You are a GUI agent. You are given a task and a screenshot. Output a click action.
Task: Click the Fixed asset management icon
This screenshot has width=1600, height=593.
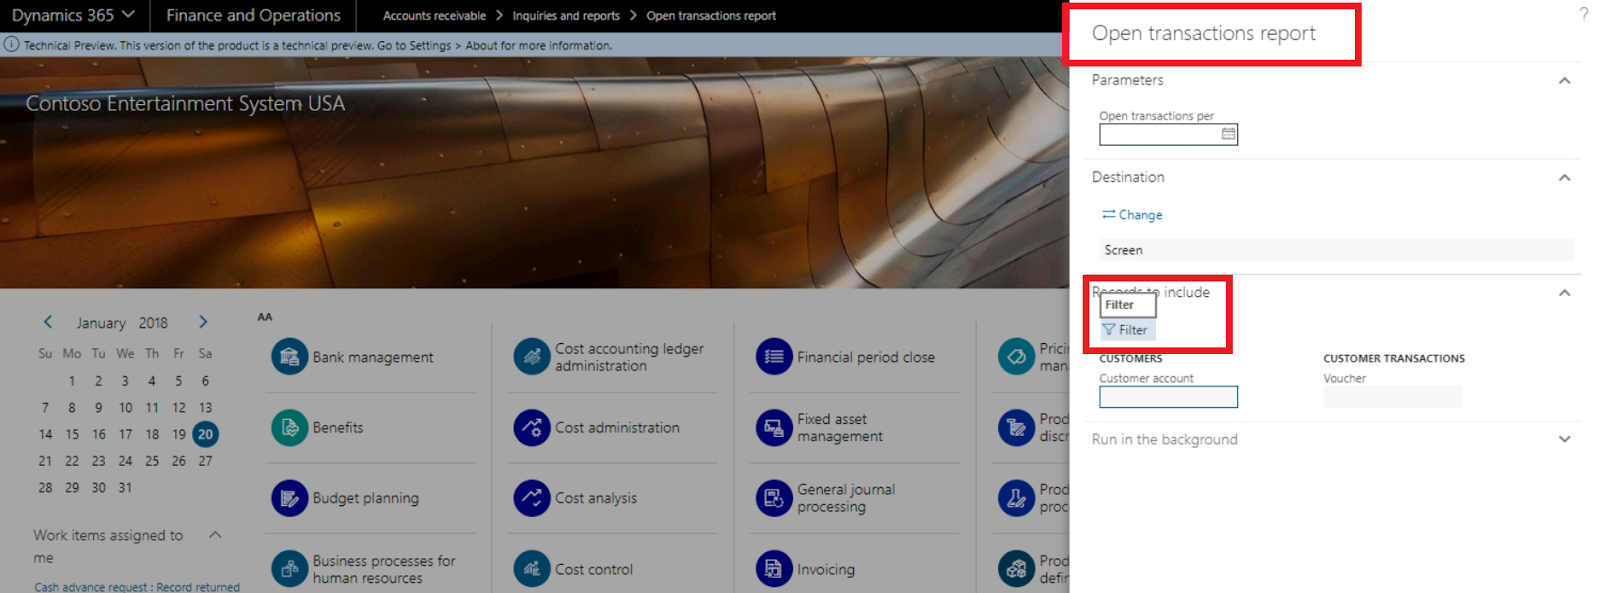(x=774, y=428)
